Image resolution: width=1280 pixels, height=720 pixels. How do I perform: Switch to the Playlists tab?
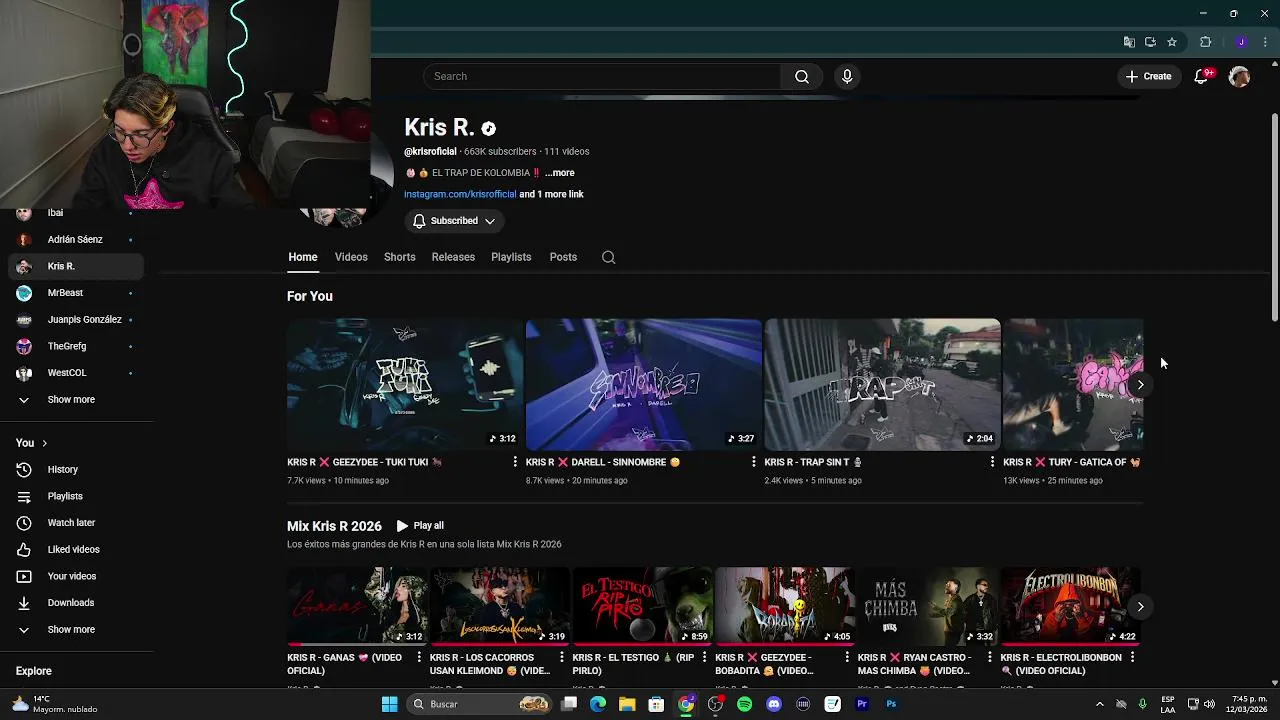coord(511,257)
